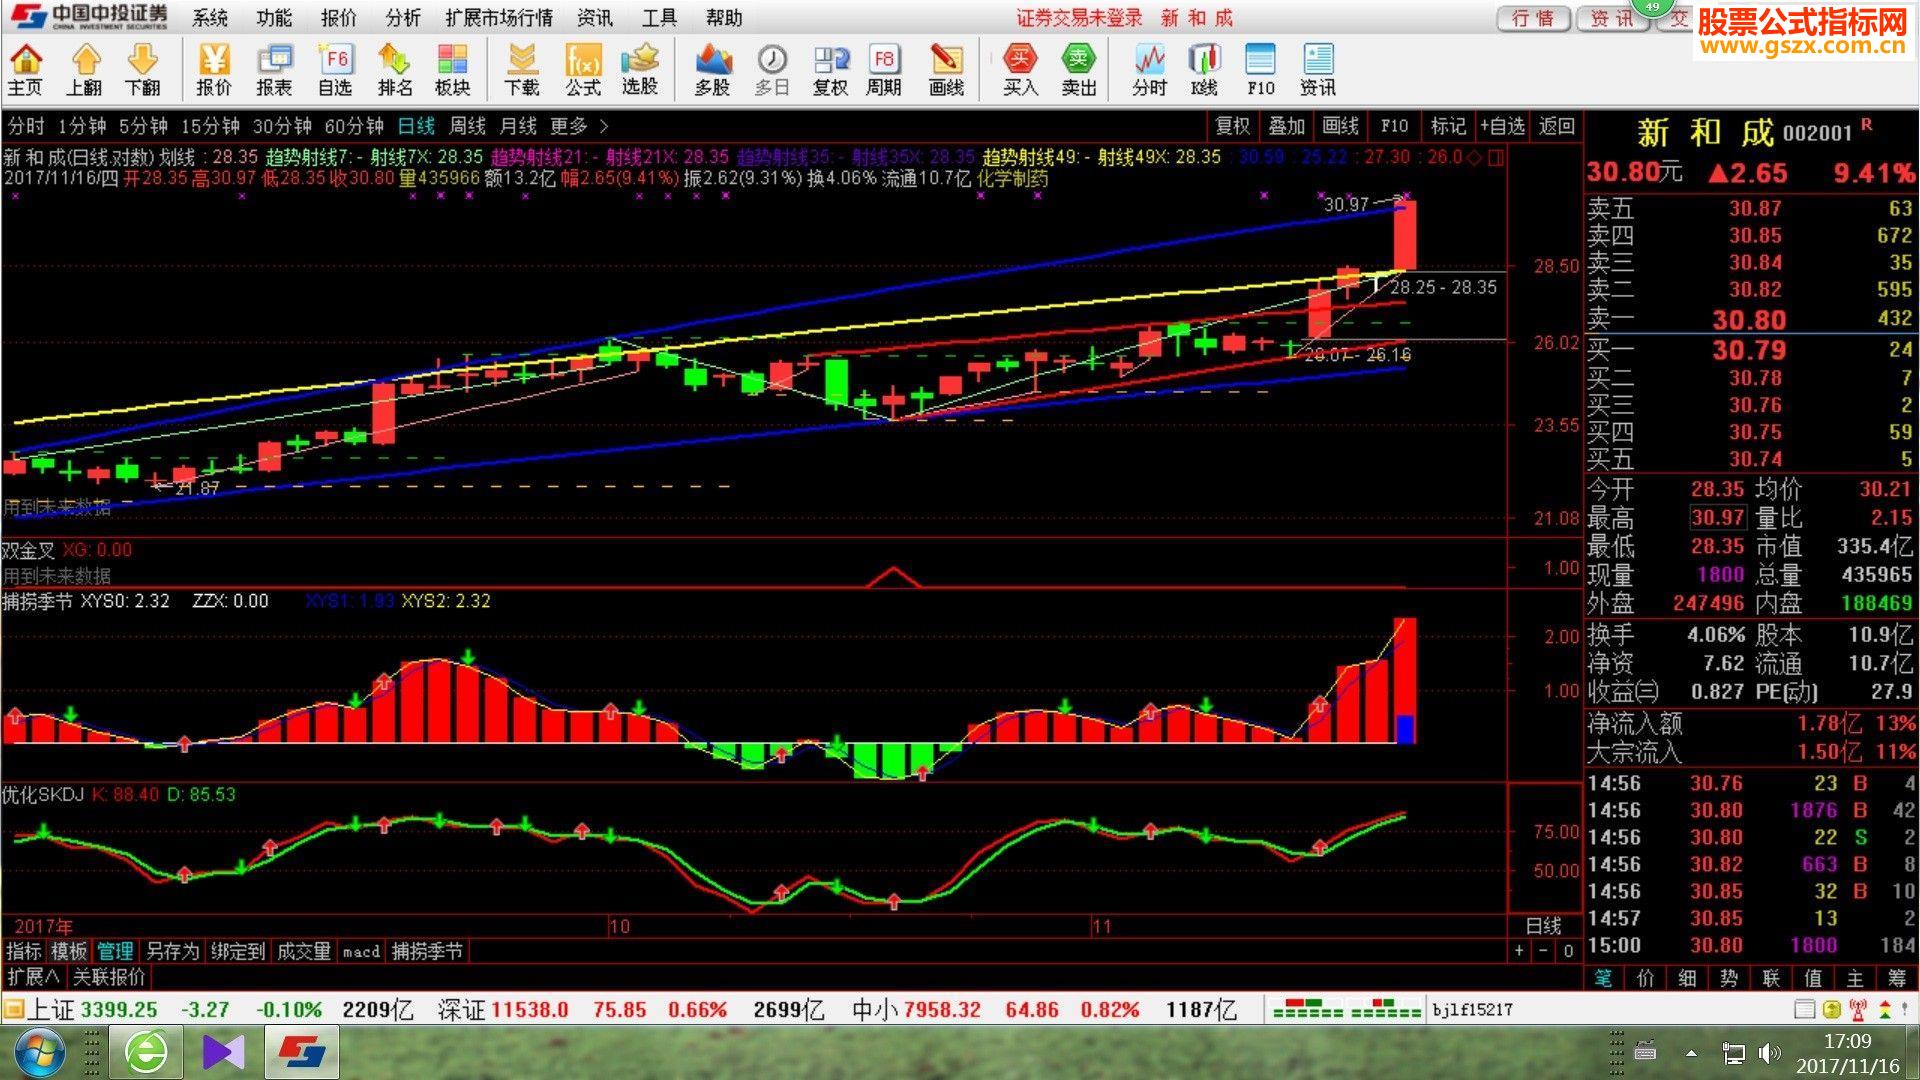1920x1080 pixels.
Task: Select the macd indicator tab
Action: pos(361,951)
